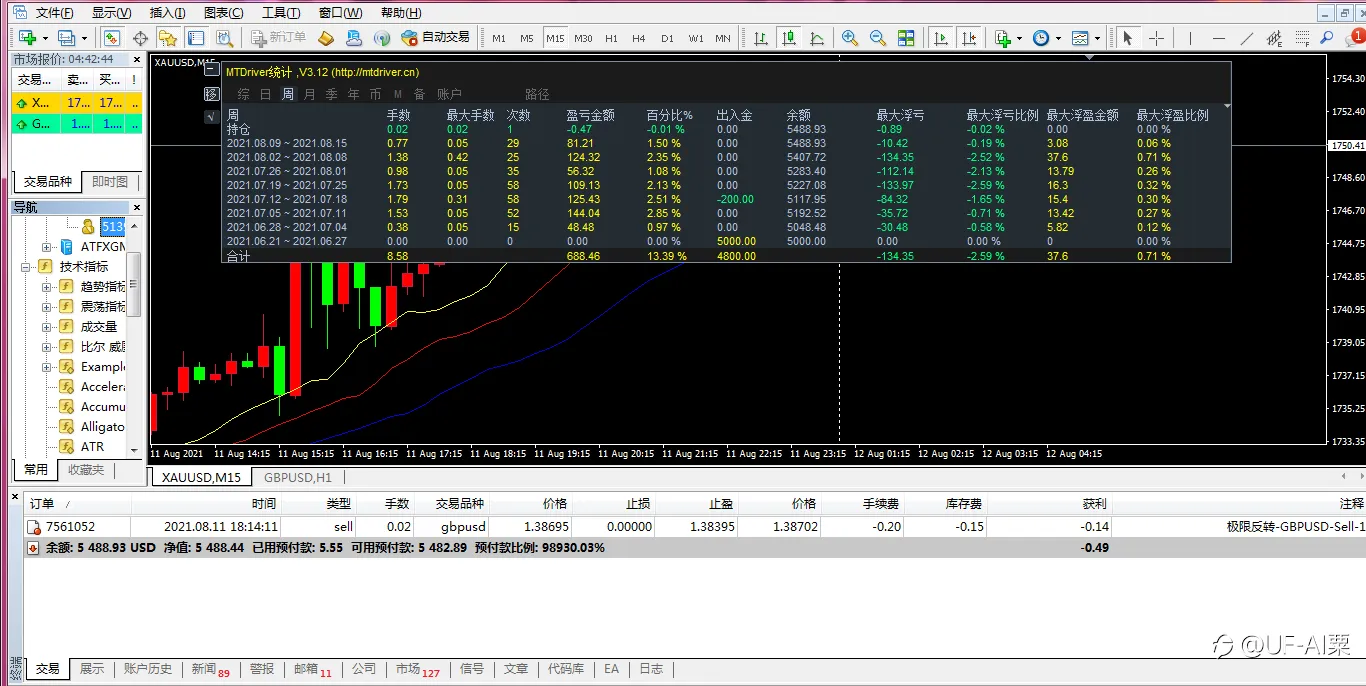This screenshot has height=686, width=1366.
Task: Expand the 成交量 tree node
Action: 47,327
